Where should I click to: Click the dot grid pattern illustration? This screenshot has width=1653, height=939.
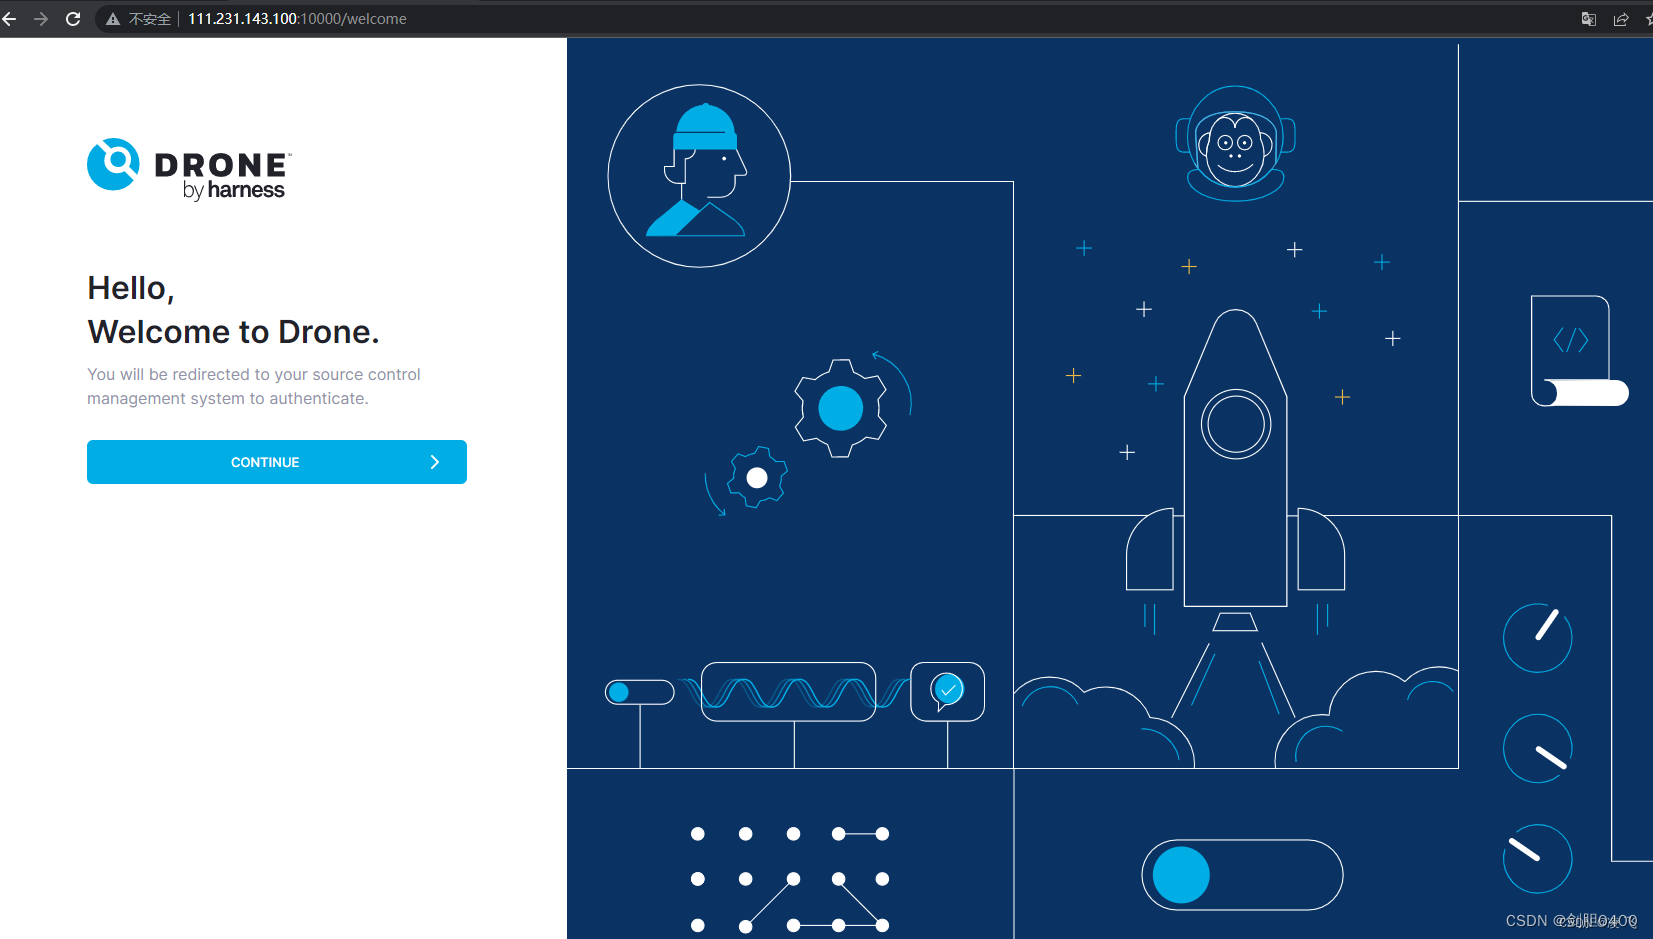click(x=790, y=880)
